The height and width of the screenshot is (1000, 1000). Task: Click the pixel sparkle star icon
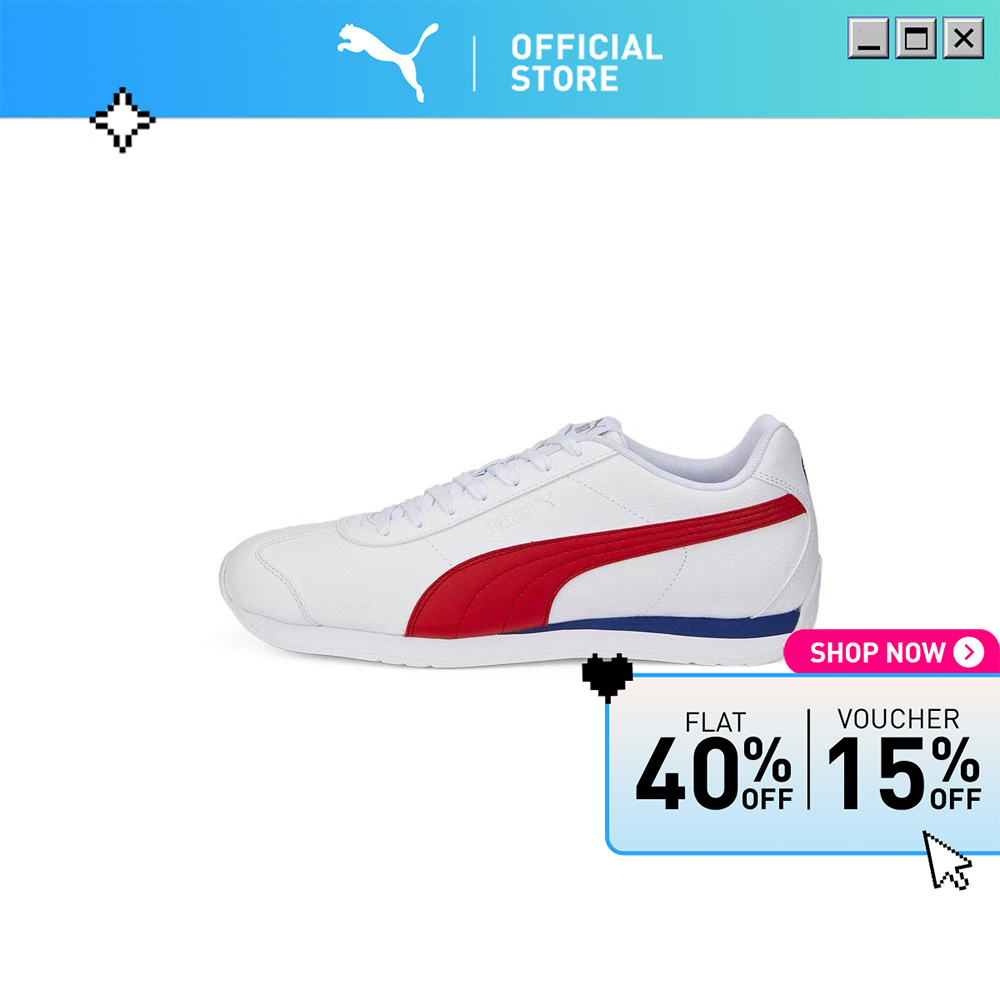click(x=122, y=120)
